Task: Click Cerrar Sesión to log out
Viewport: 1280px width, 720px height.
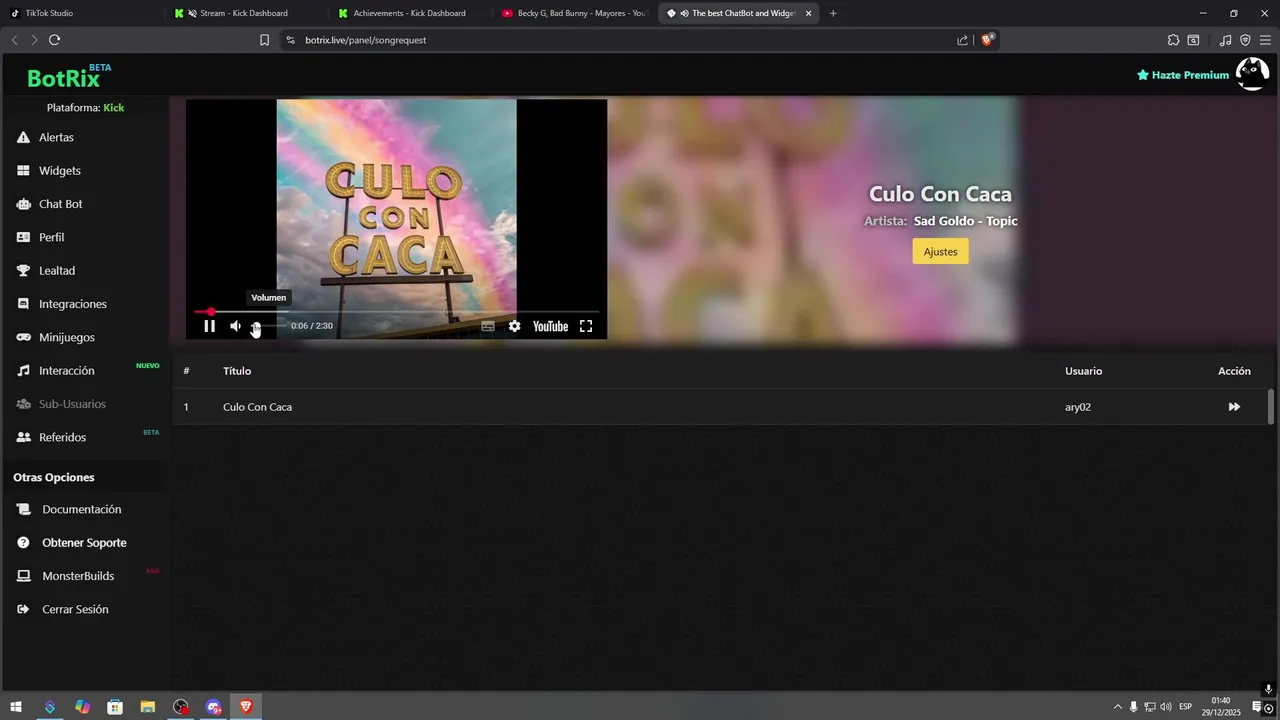Action: pos(75,609)
